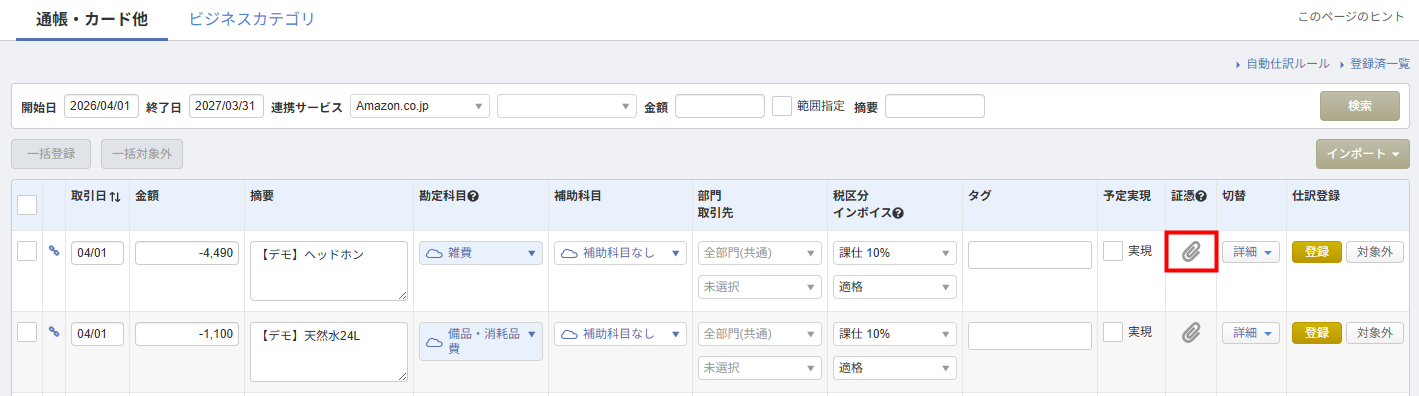Screen dimensions: 1419x396
Task: Open the help icon next to インボイス
Action: pyautogui.click(x=898, y=213)
